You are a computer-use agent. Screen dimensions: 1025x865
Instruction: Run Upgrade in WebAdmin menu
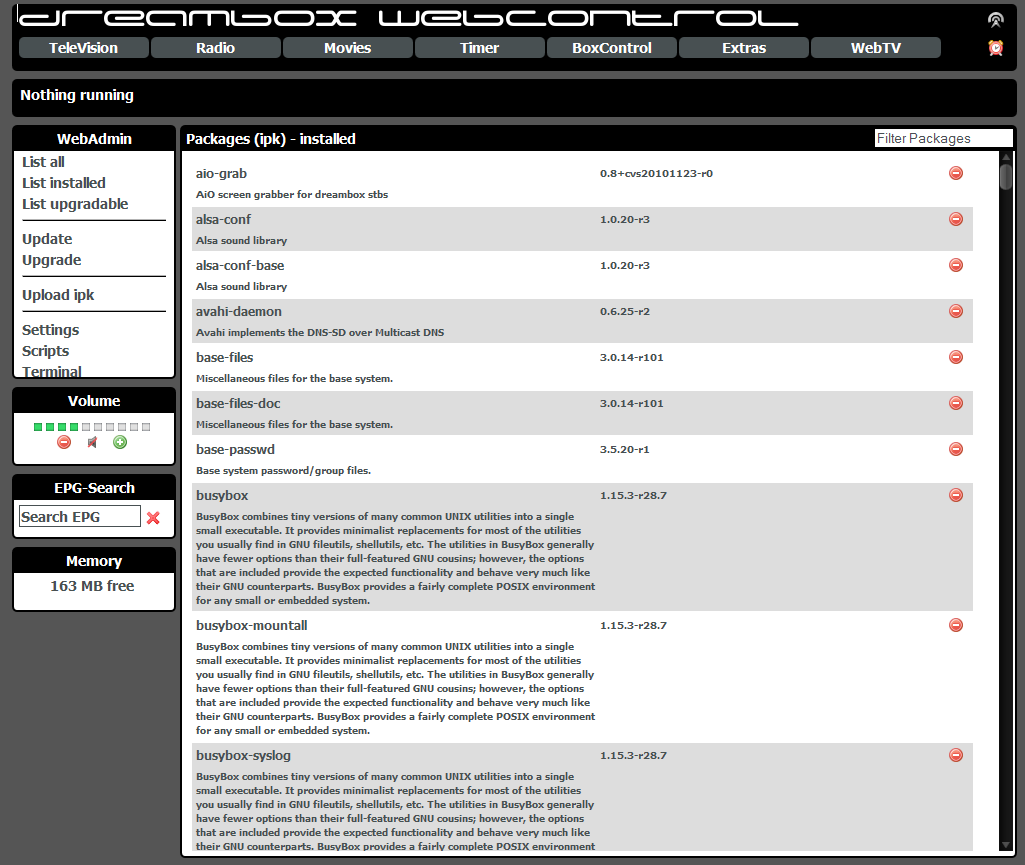pos(52,260)
